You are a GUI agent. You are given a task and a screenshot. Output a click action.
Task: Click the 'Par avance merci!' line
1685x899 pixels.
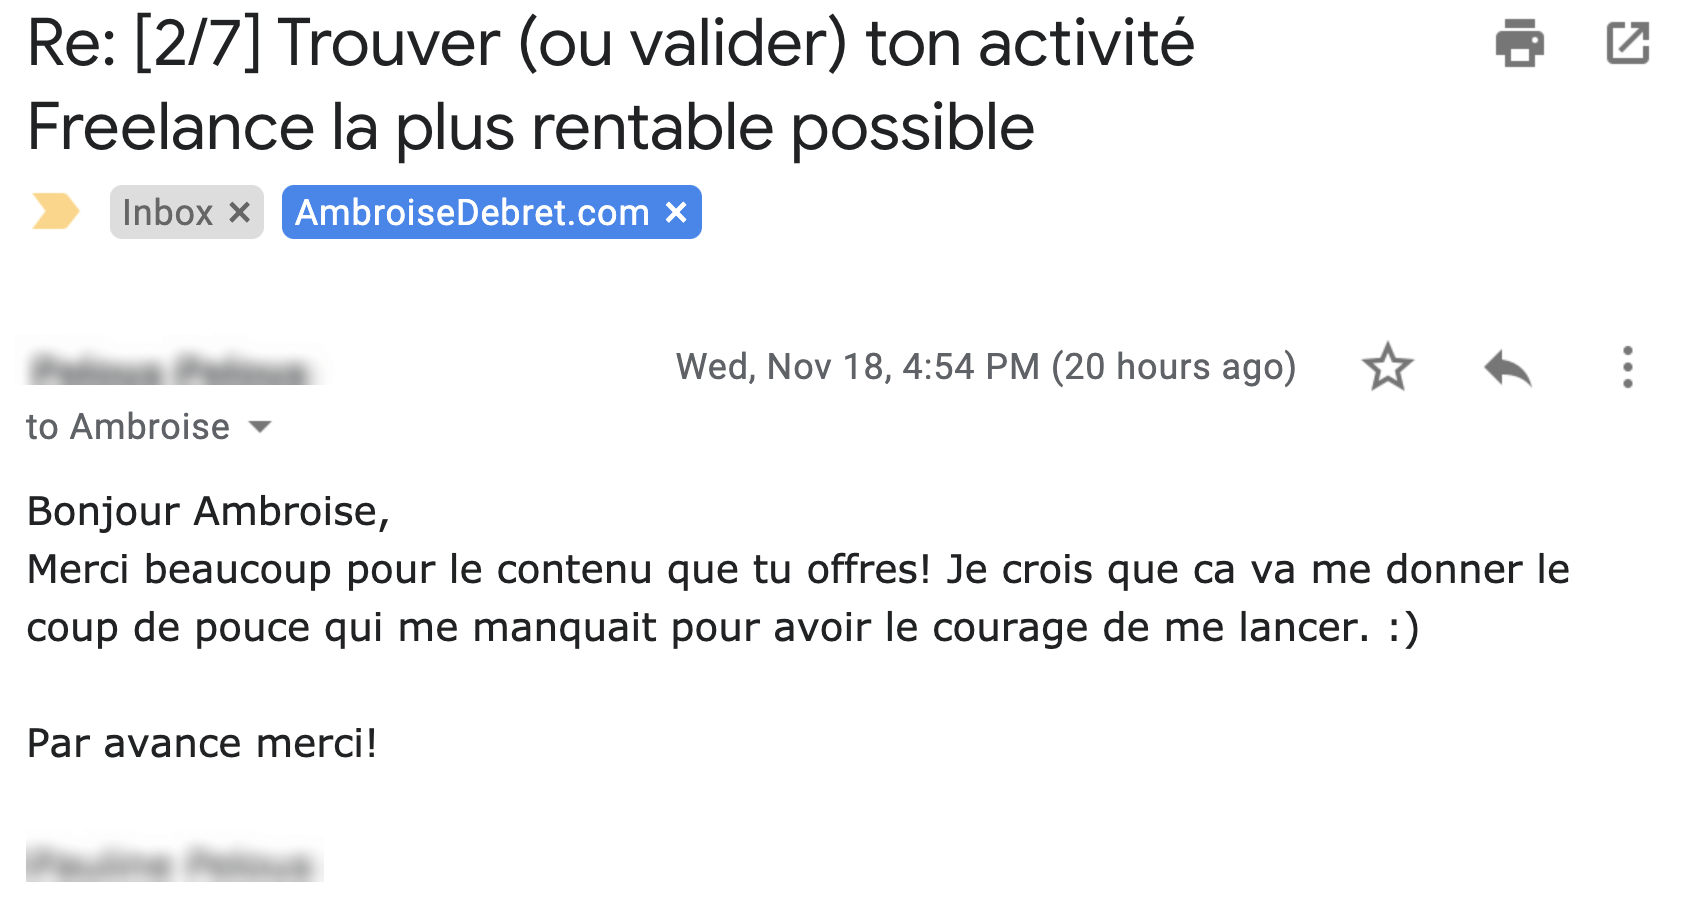202,743
